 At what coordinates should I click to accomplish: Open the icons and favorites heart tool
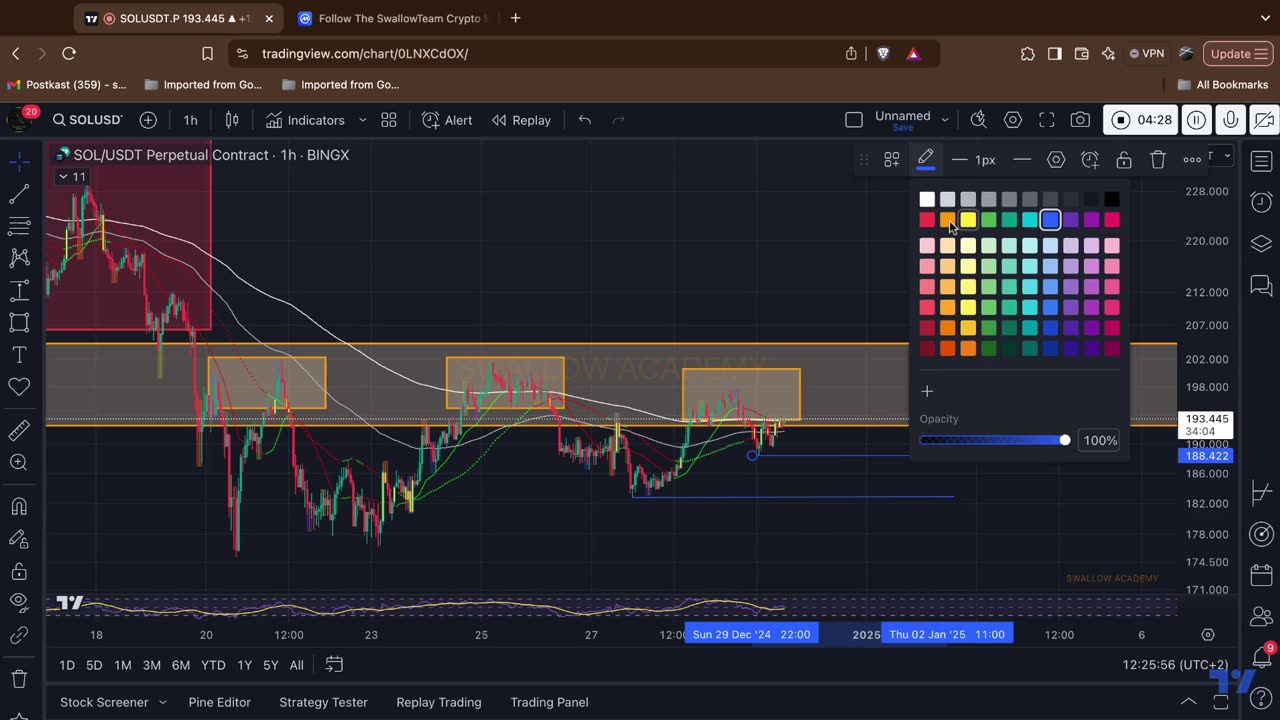click(x=19, y=386)
